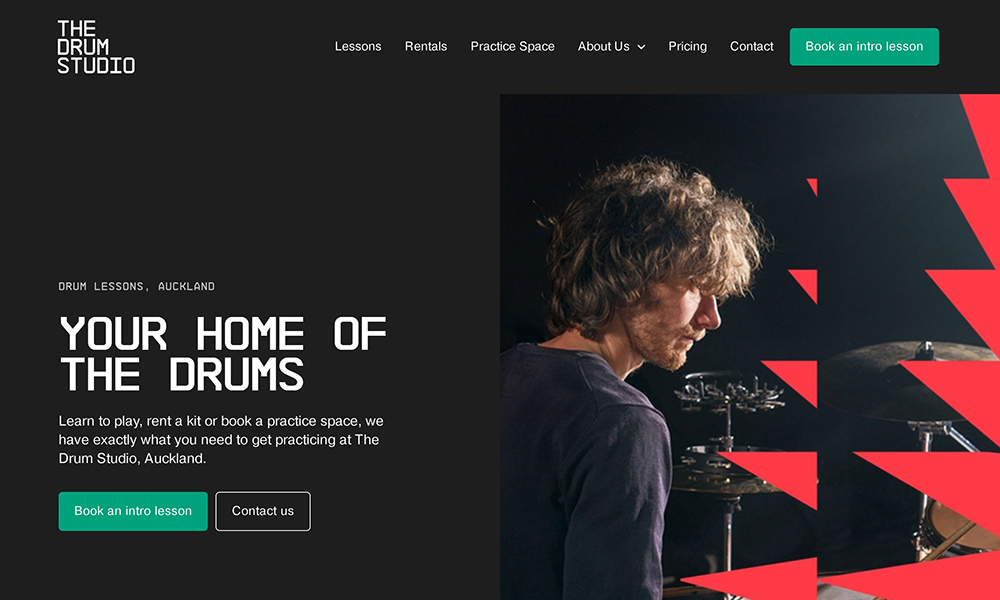Click The Drum Studio logo
This screenshot has height=600, width=1000.
pyautogui.click(x=96, y=47)
